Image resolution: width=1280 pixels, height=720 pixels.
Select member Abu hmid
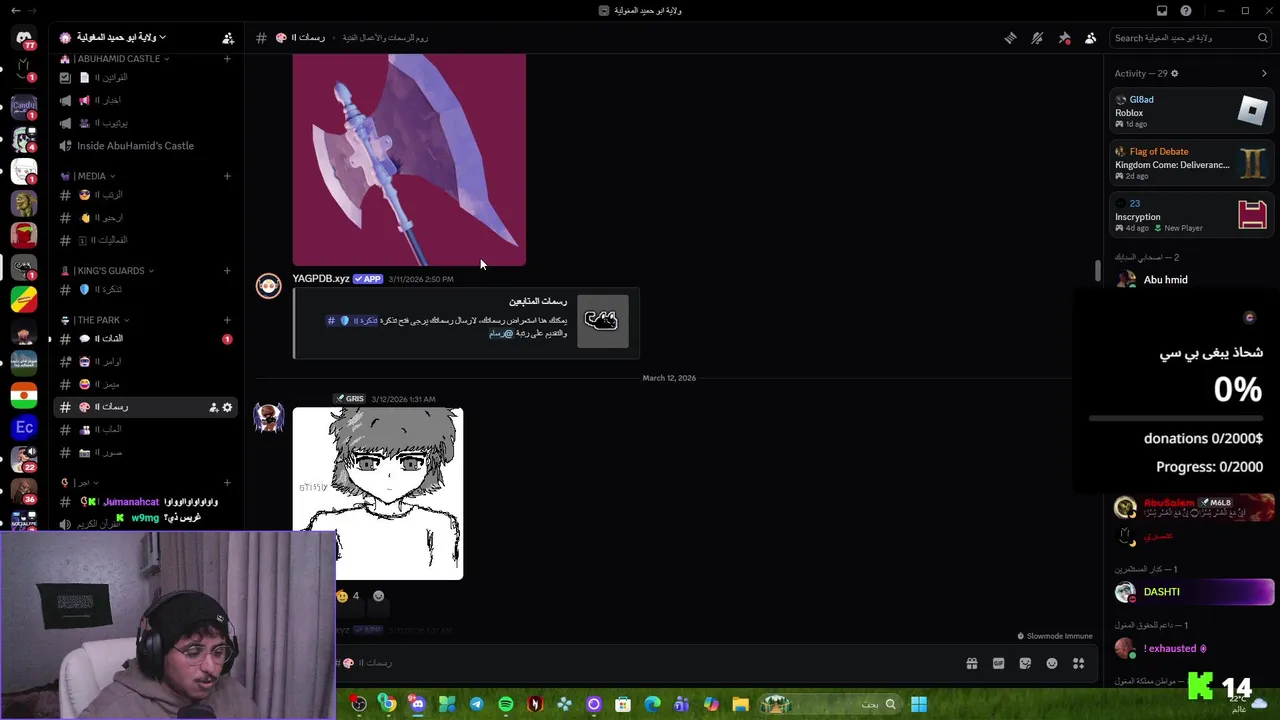point(1165,280)
